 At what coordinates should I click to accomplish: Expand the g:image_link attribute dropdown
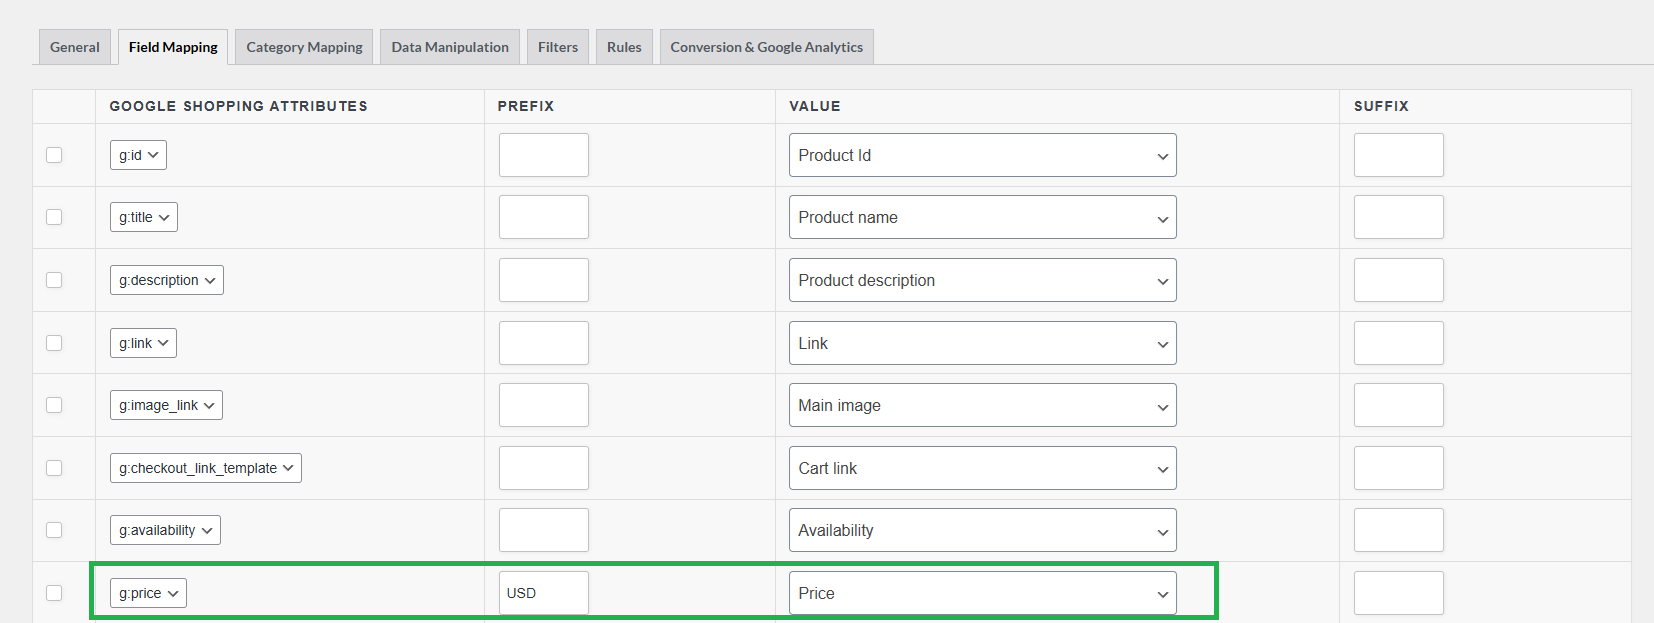(166, 405)
